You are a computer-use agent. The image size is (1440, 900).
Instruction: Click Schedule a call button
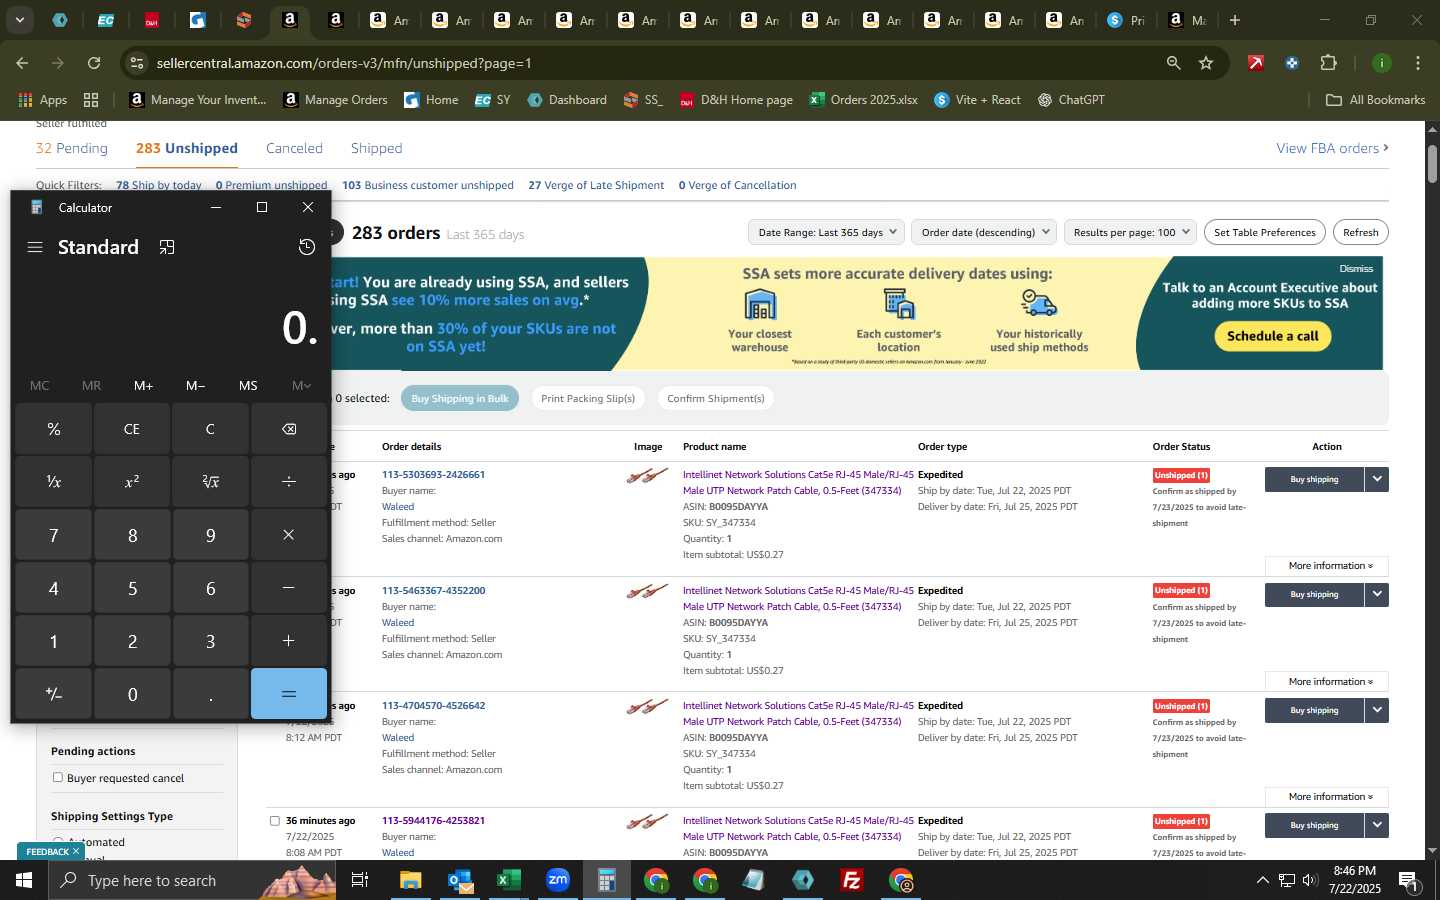click(x=1272, y=336)
